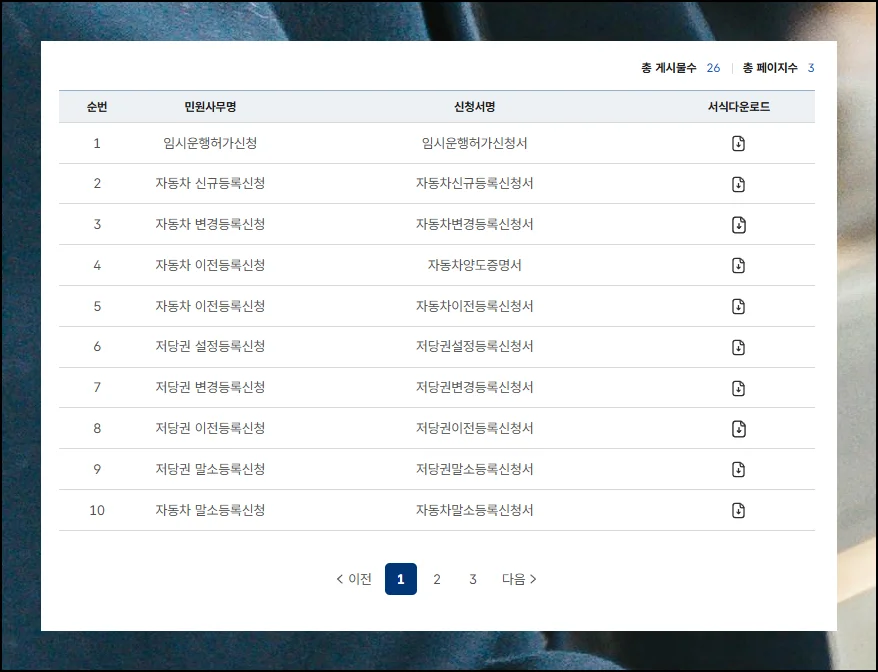The height and width of the screenshot is (672, 878).
Task: Click the 저당권 말소등록신청 service name cell
Action: pyautogui.click(x=210, y=469)
